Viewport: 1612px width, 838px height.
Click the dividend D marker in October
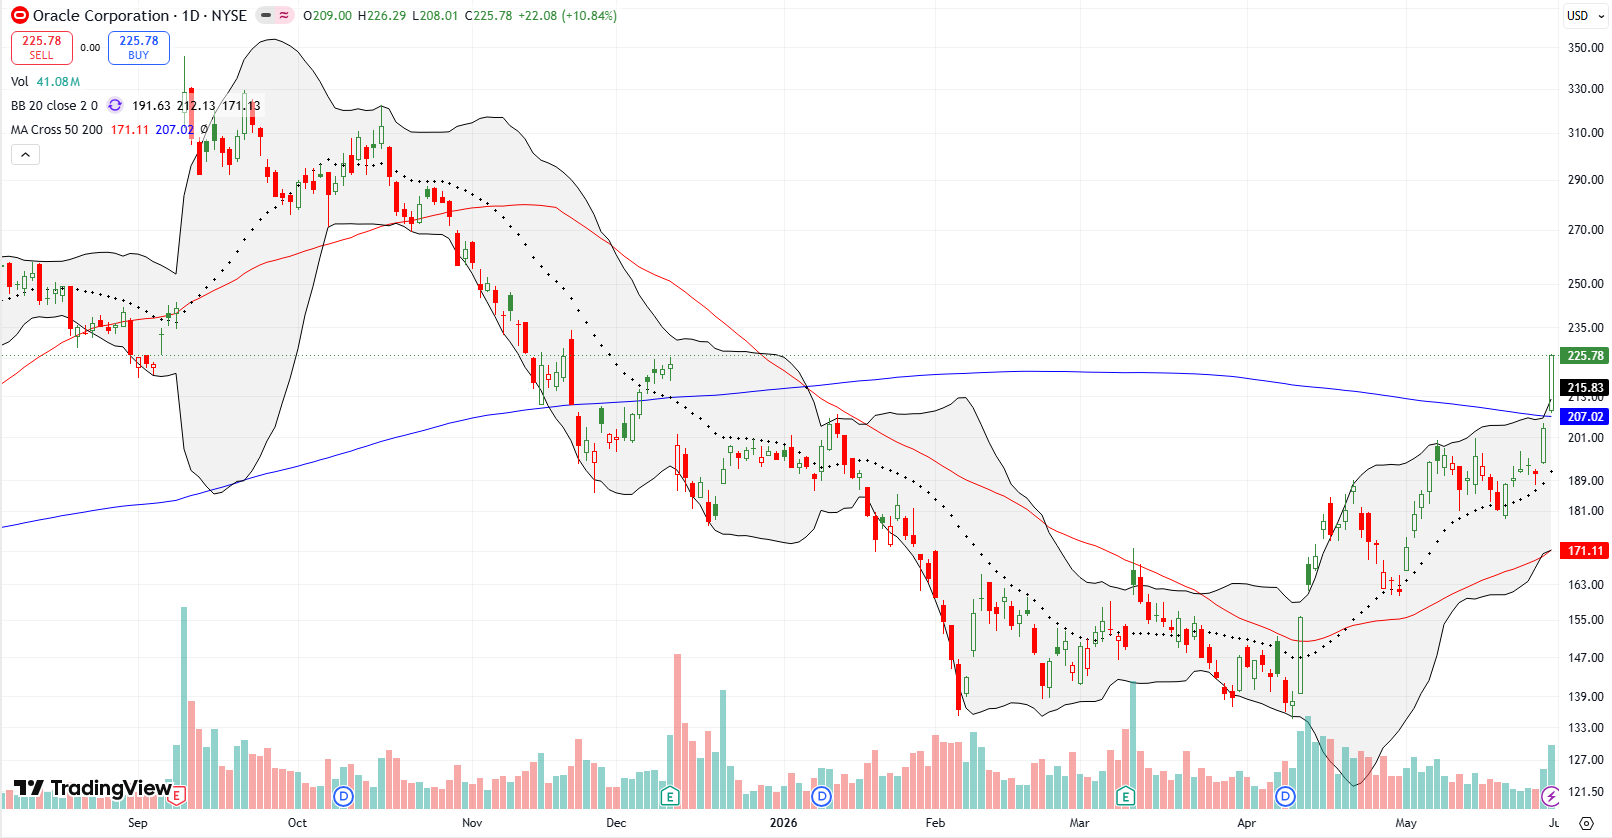(343, 797)
